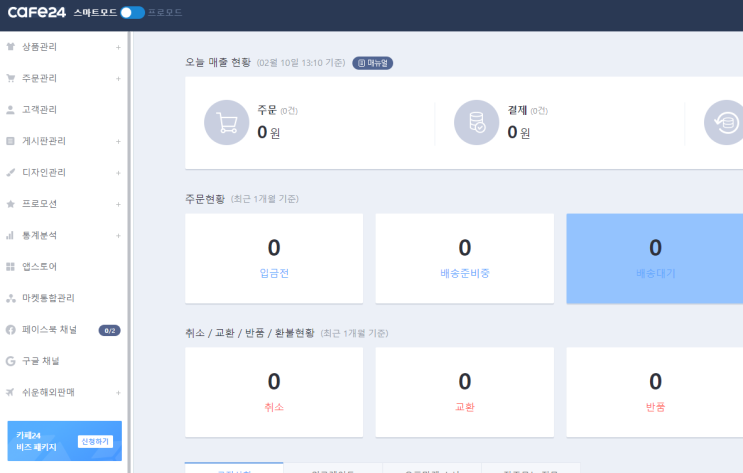Click the board icon for 게시판관리
This screenshot has width=743, height=473.
tap(10, 141)
